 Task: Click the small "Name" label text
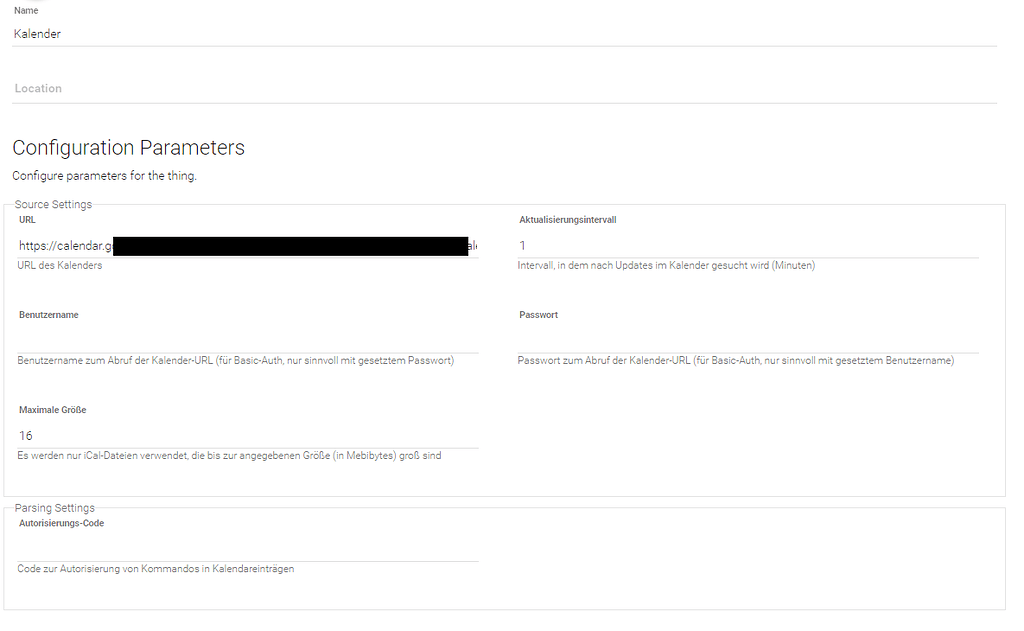26,11
